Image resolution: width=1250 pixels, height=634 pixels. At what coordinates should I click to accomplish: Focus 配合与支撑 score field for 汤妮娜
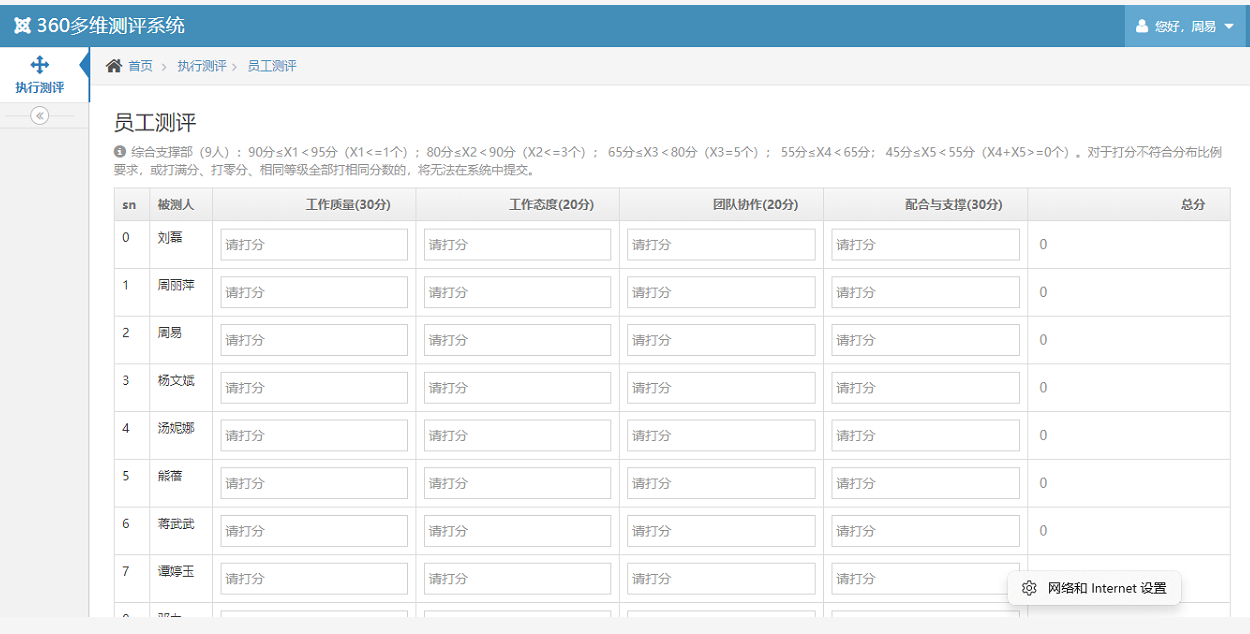click(x=925, y=435)
